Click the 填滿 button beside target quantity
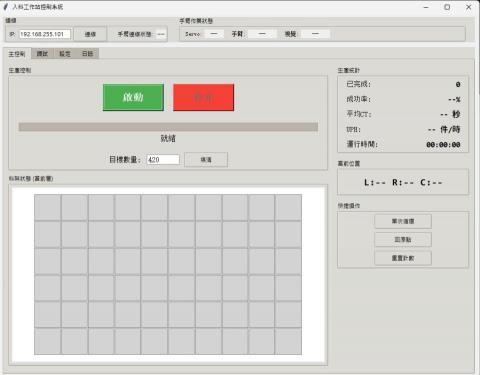Image resolution: width=480 pixels, height=375 pixels. 206,160
